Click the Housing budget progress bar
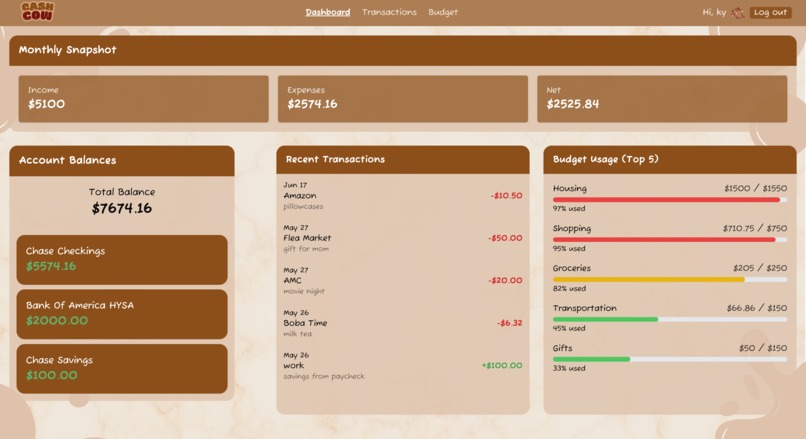 click(670, 199)
